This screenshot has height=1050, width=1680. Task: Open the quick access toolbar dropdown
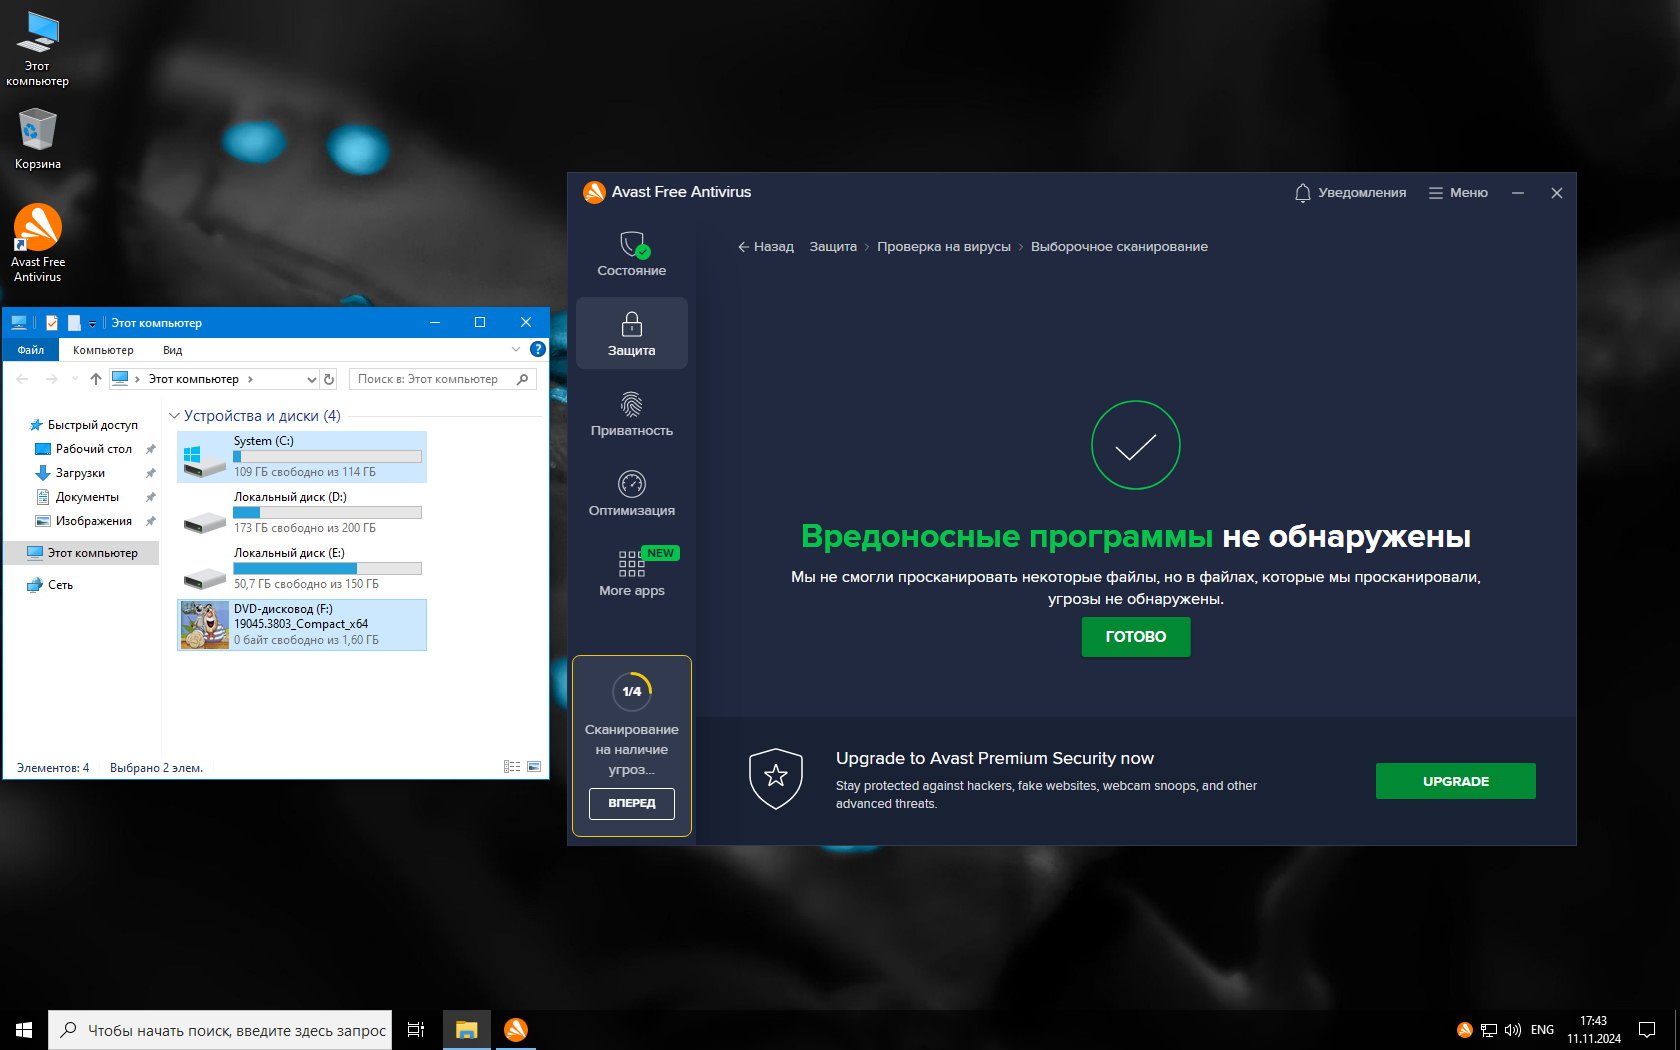[x=92, y=324]
